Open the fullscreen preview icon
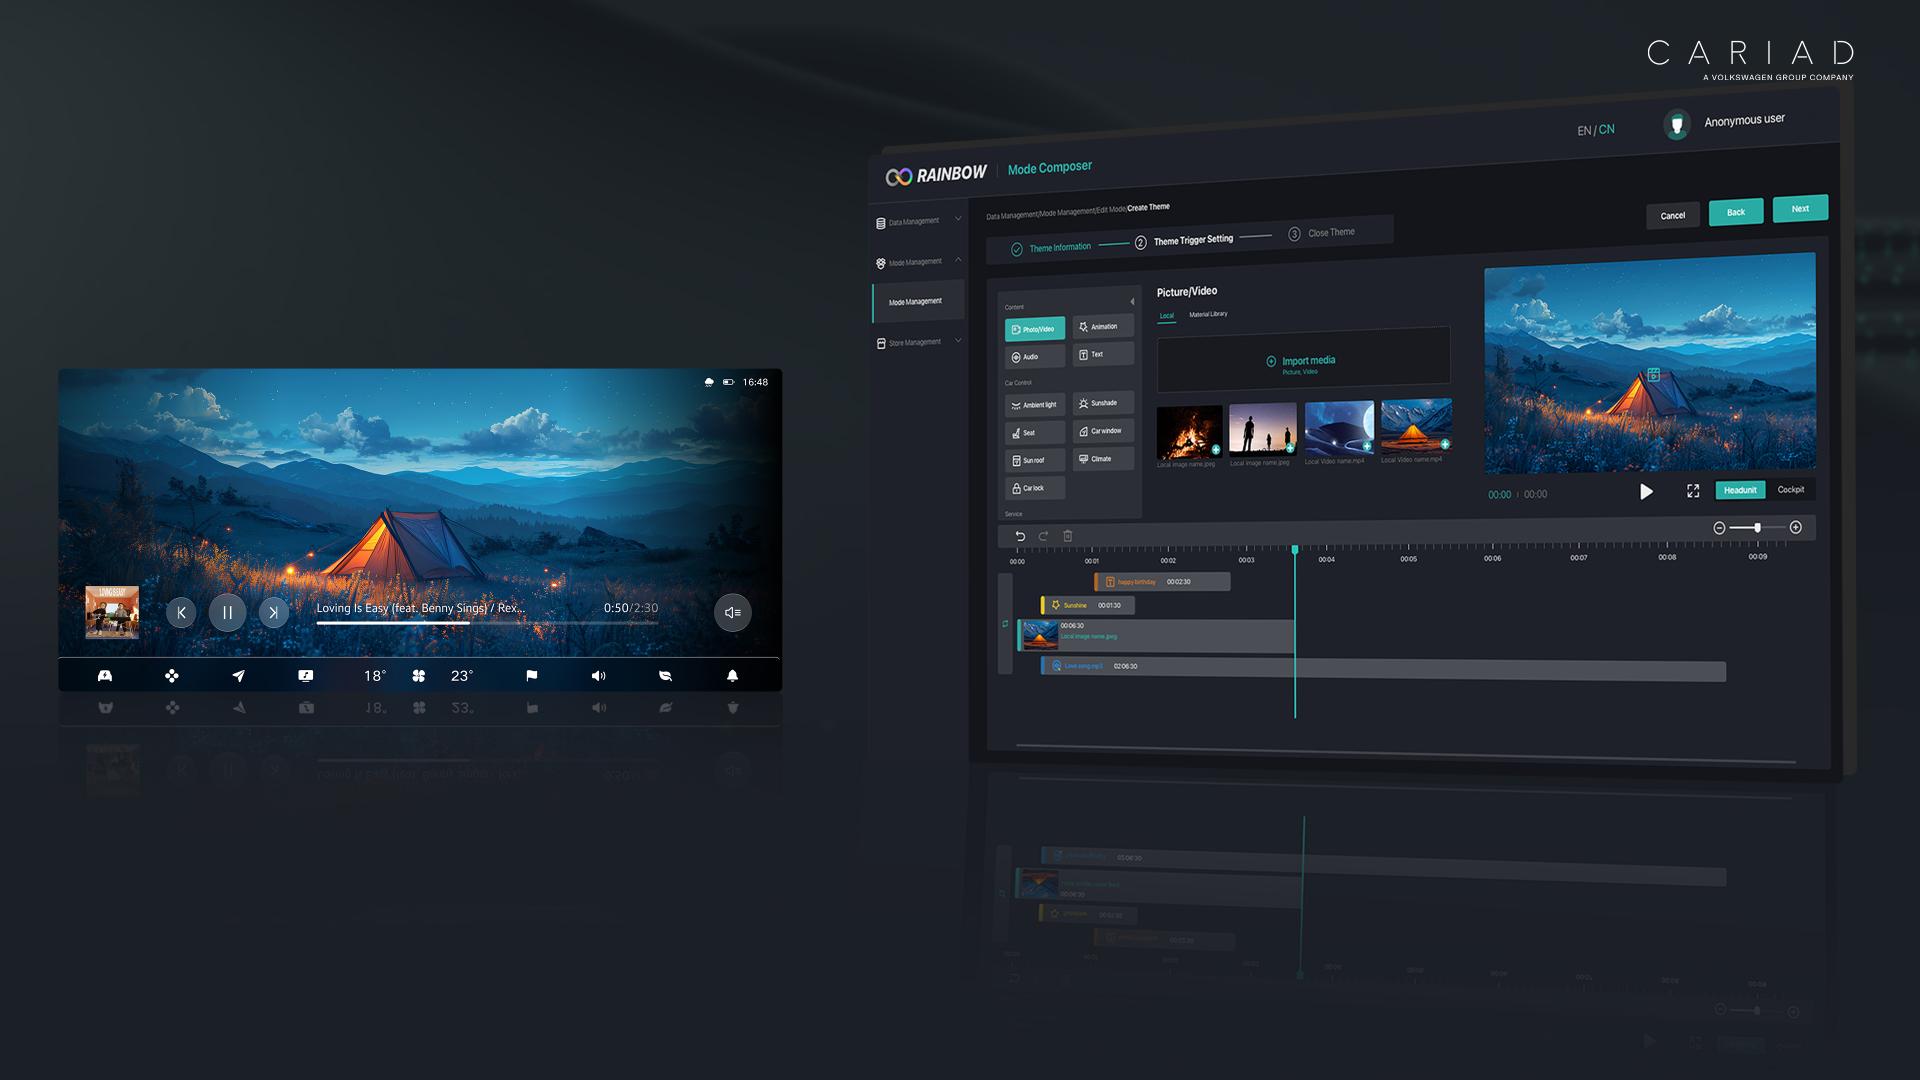 [x=1693, y=491]
